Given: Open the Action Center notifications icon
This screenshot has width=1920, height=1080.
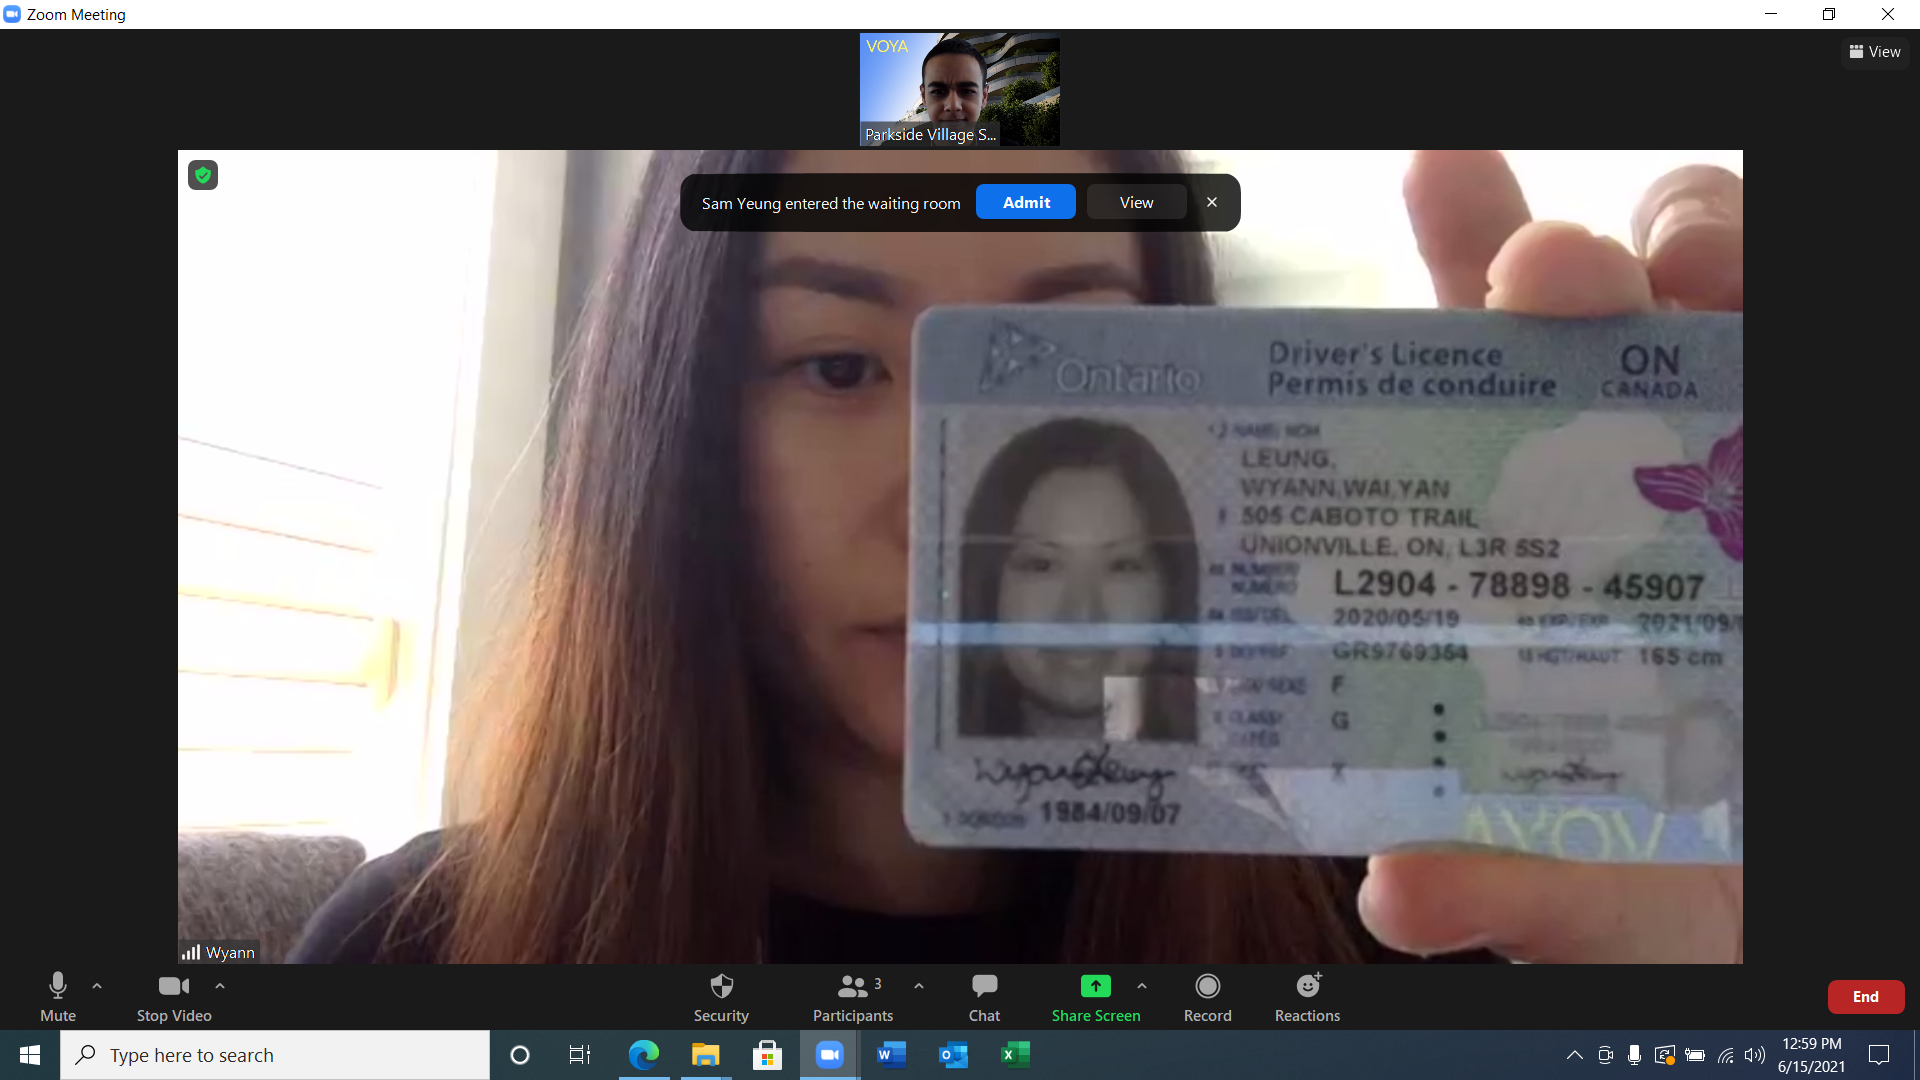Looking at the screenshot, I should pos(1879,1055).
